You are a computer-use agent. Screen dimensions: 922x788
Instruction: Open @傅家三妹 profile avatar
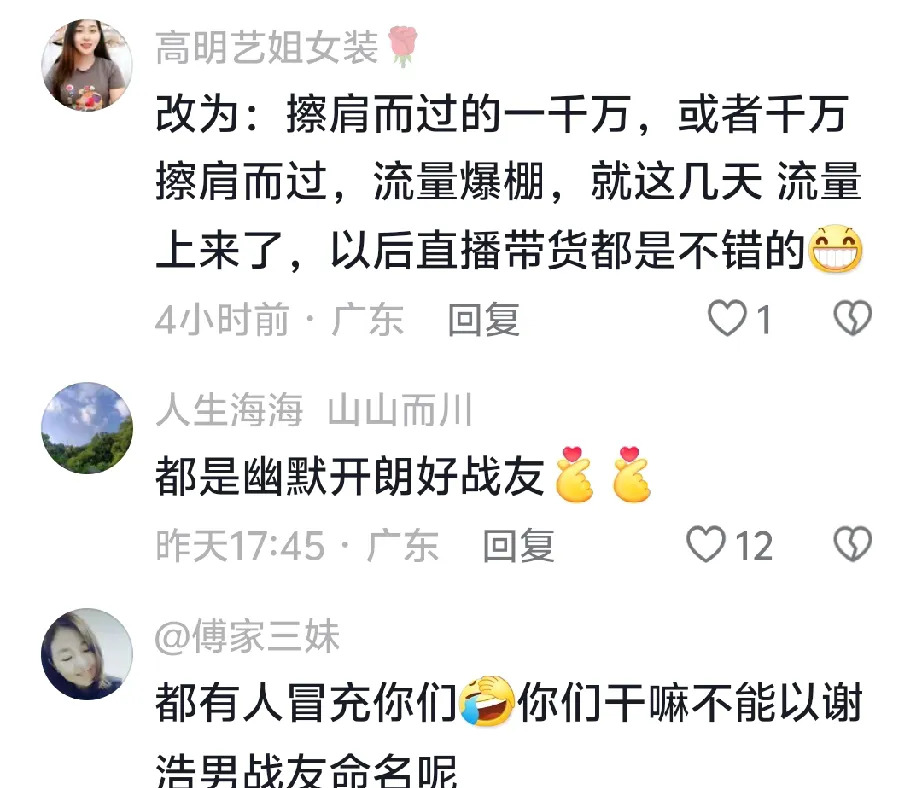coord(86,654)
